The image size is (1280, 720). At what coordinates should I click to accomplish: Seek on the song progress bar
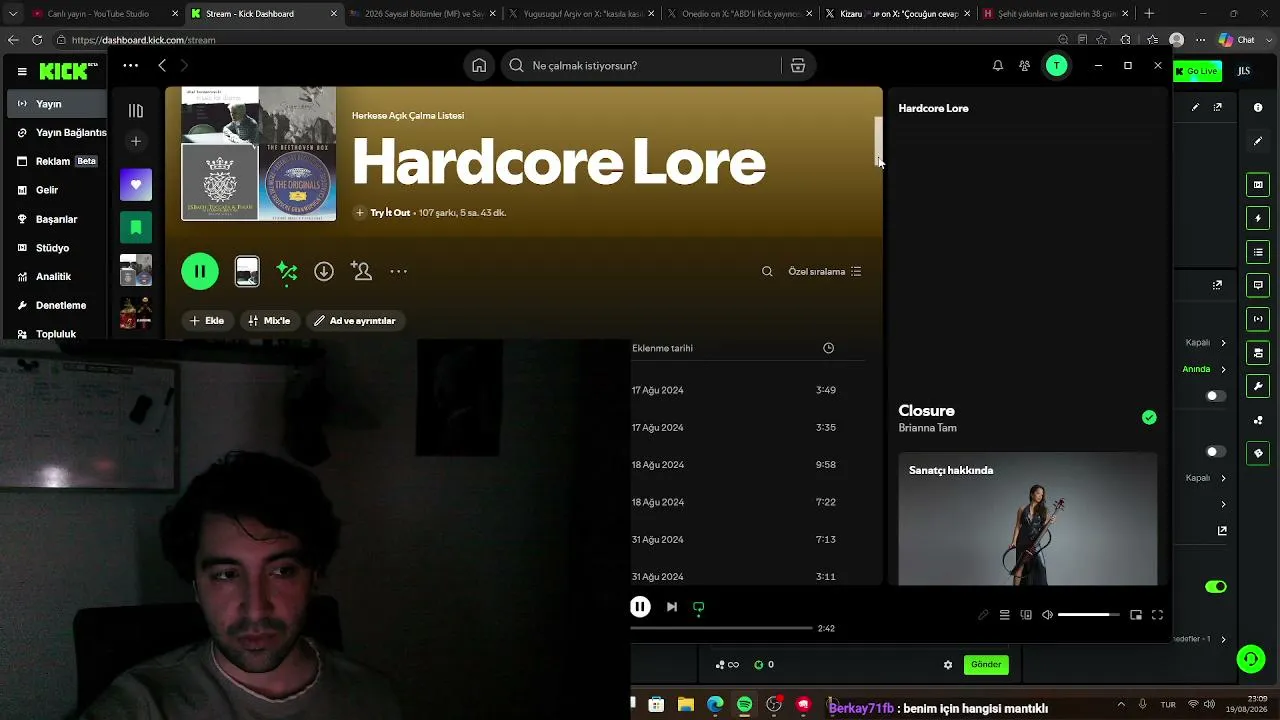[x=721, y=628]
